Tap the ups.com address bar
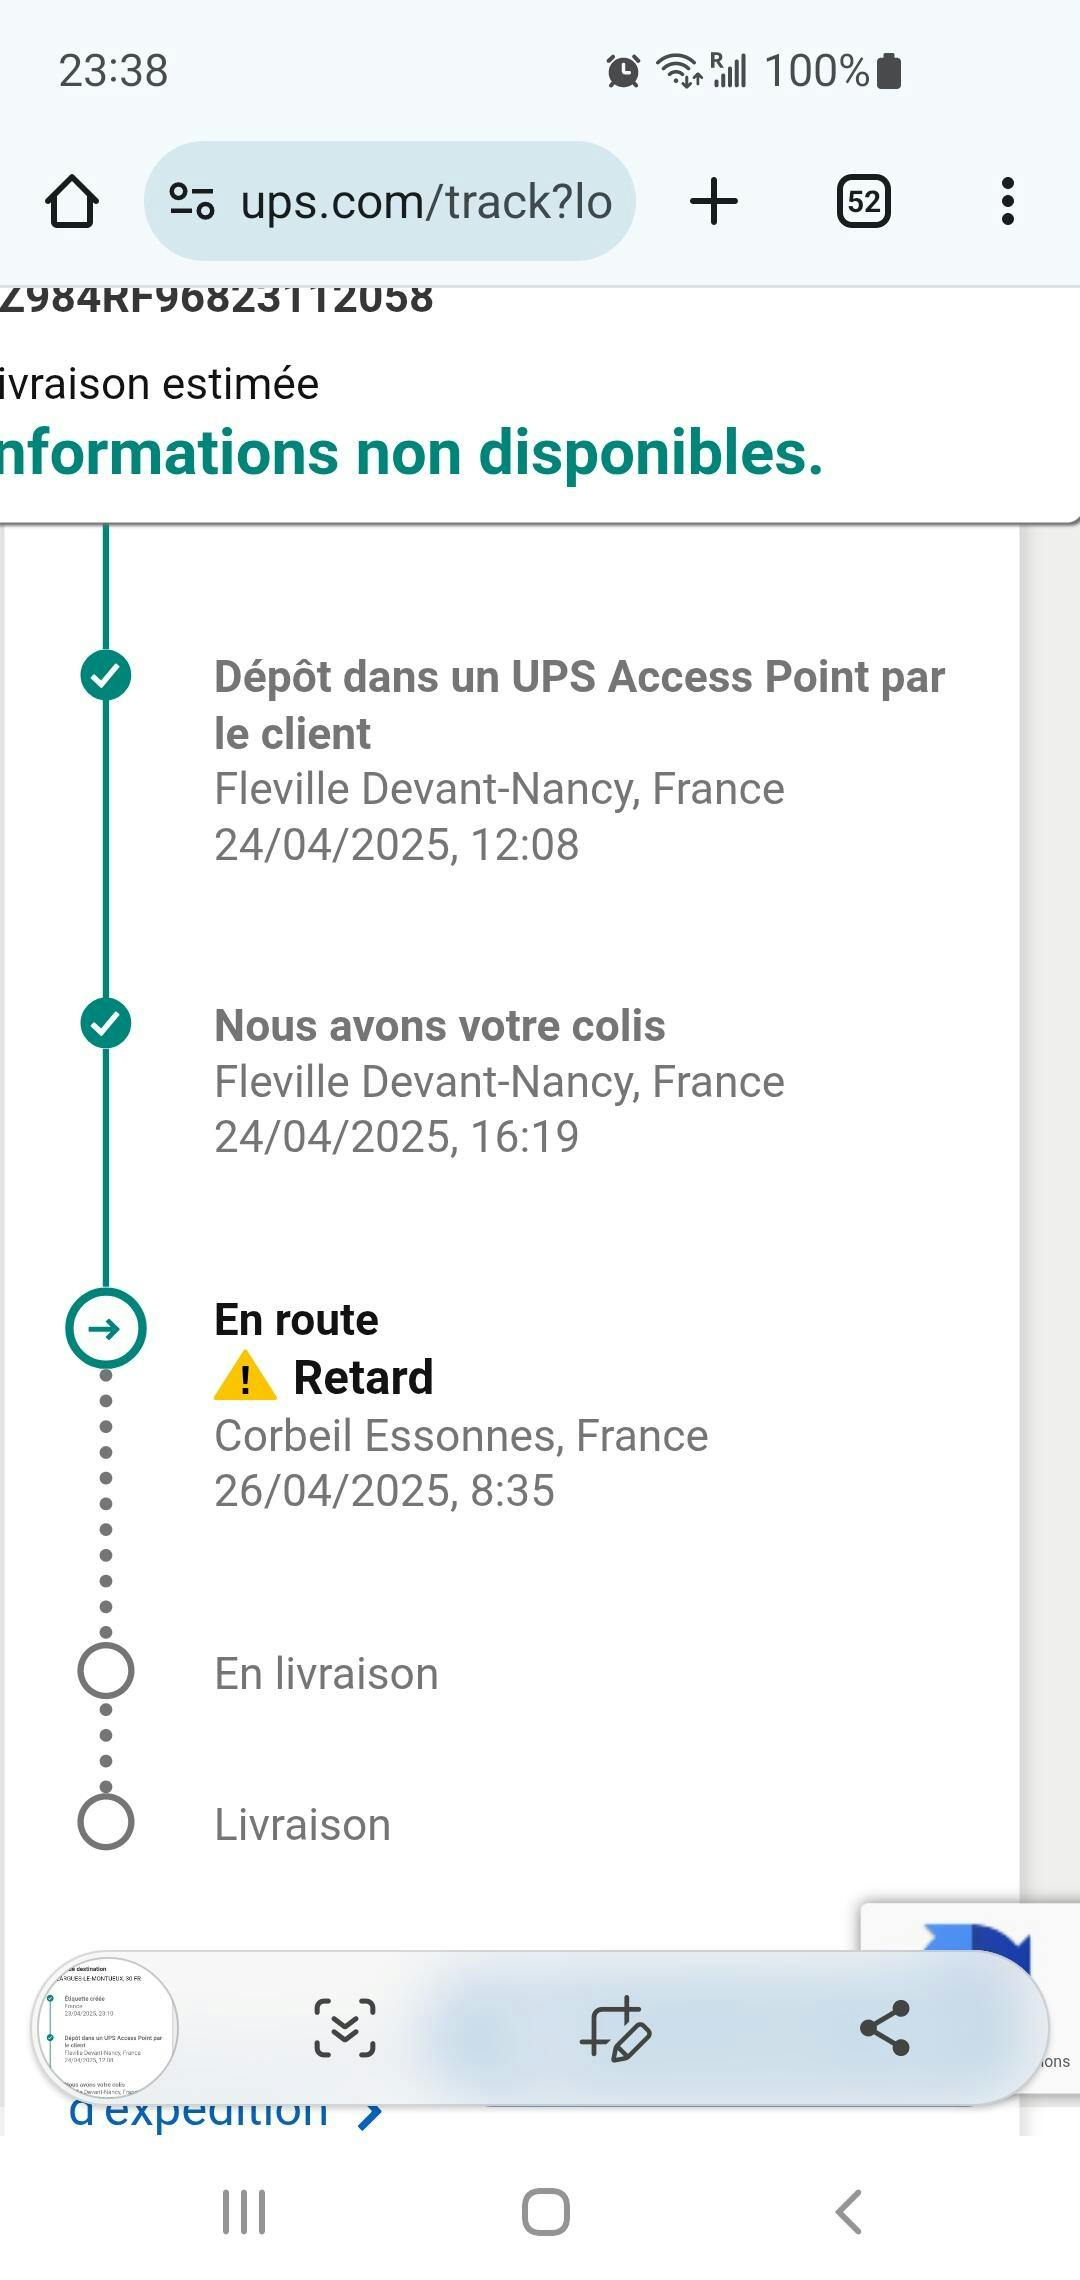The width and height of the screenshot is (1080, 2280). point(425,201)
